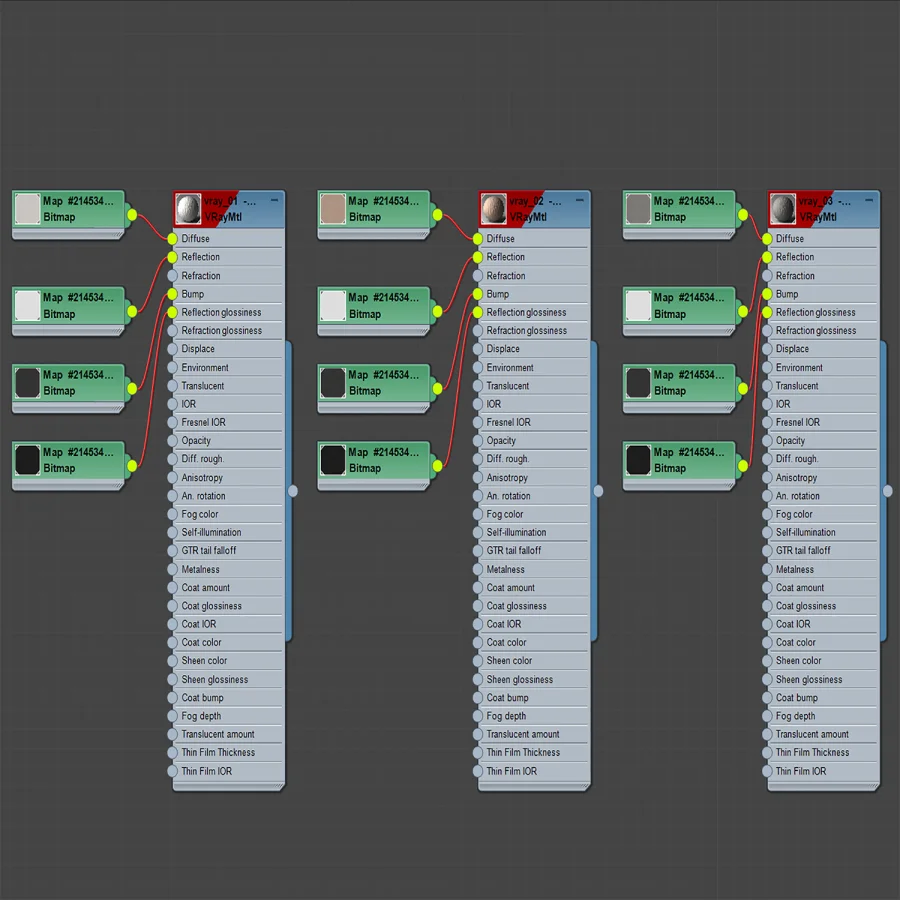Collapse the vray_02 node with its minus button

click(x=580, y=200)
